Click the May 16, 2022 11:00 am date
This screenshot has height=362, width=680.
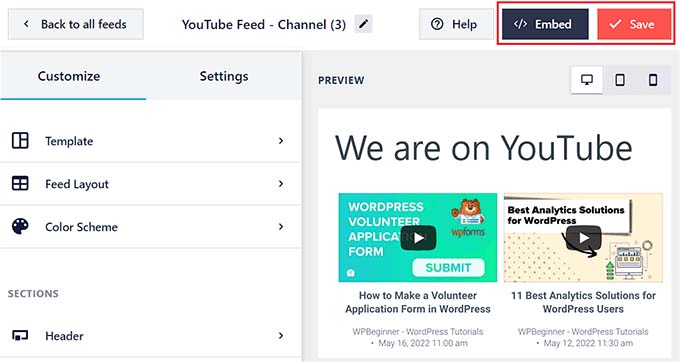[x=423, y=343]
